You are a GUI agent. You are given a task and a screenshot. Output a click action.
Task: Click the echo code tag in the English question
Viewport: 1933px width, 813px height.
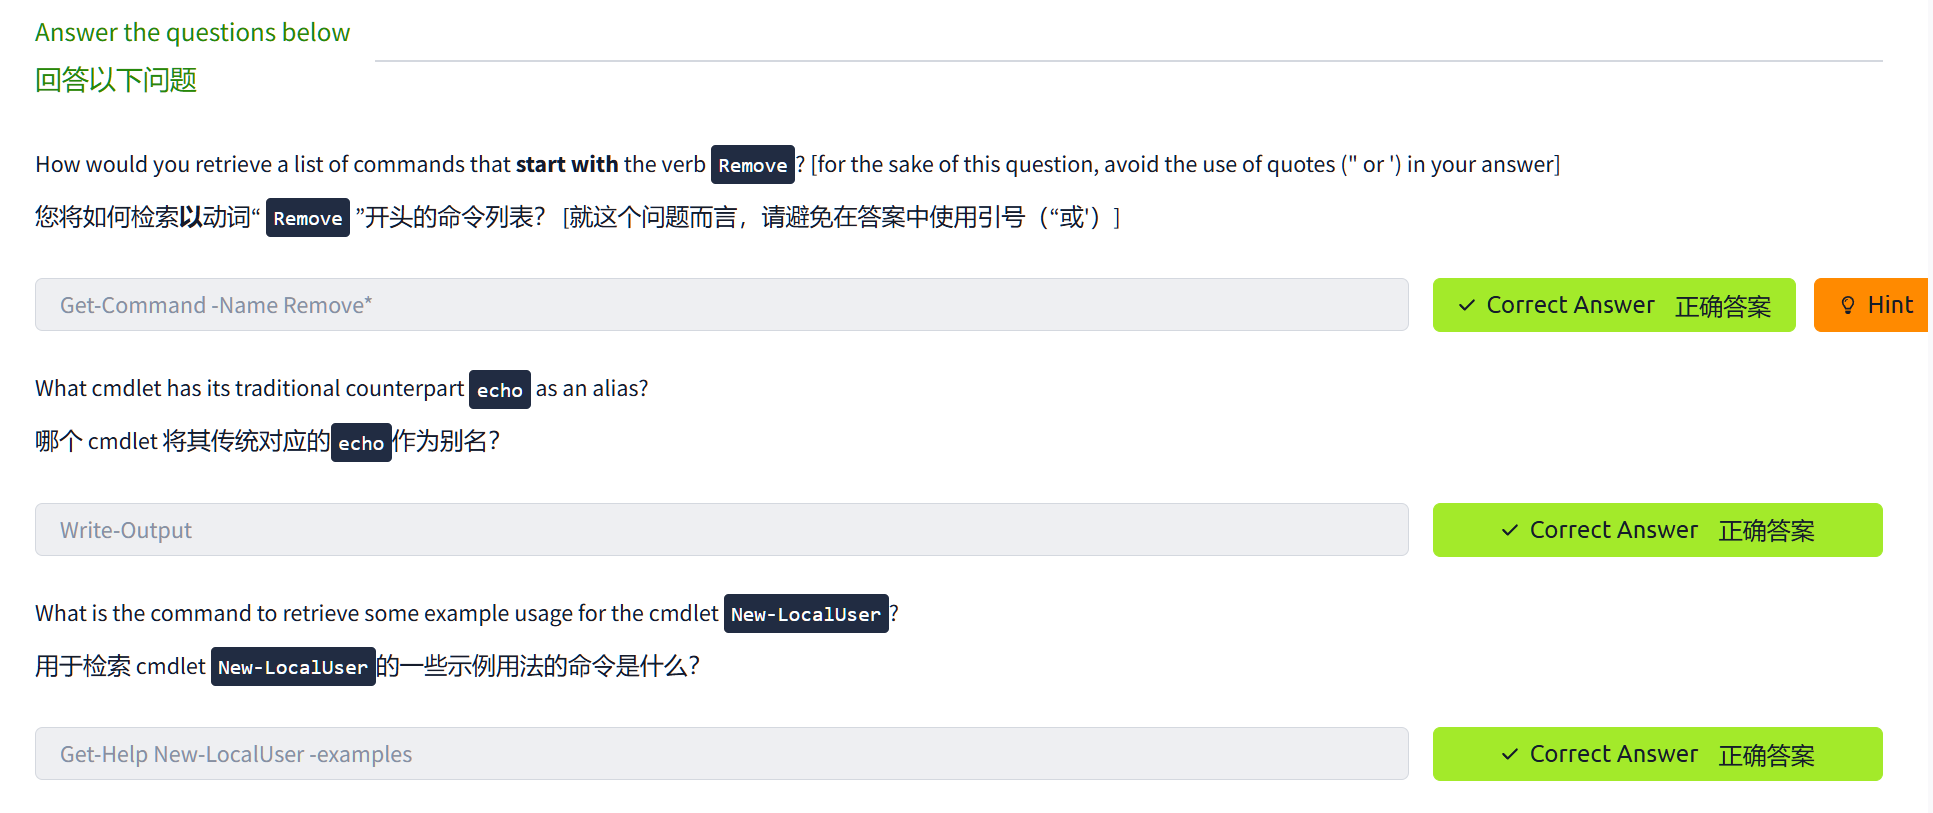pyautogui.click(x=499, y=390)
